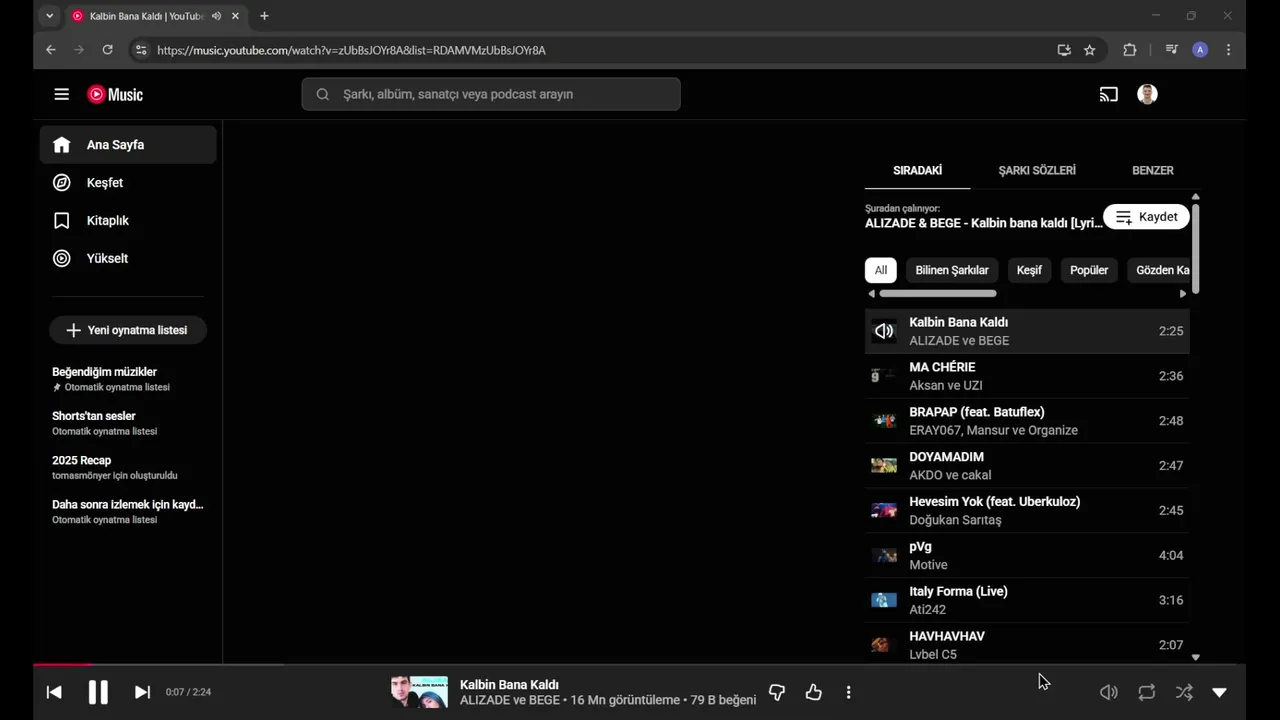The width and height of the screenshot is (1280, 720).
Task: Switch to SIRADAKİ tab
Action: pyautogui.click(x=917, y=170)
